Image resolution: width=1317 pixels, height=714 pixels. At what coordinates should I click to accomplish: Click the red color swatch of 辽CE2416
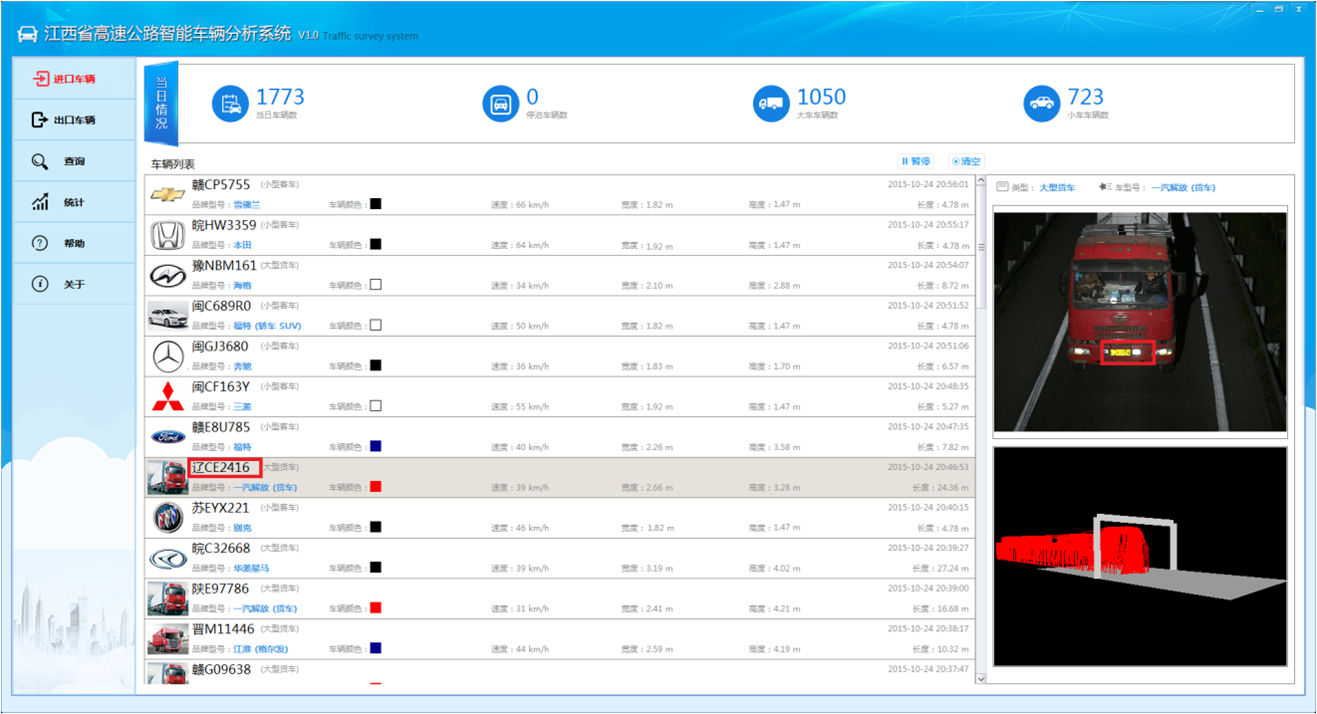[x=376, y=487]
